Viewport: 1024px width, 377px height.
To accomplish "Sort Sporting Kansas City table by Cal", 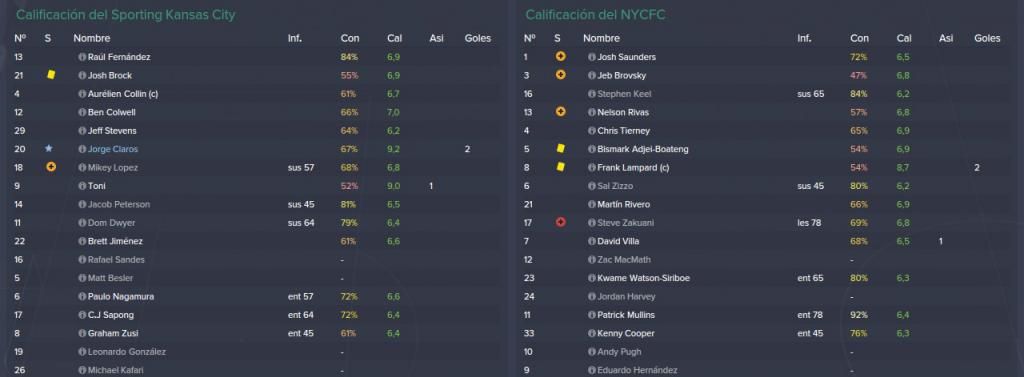I will coord(394,39).
